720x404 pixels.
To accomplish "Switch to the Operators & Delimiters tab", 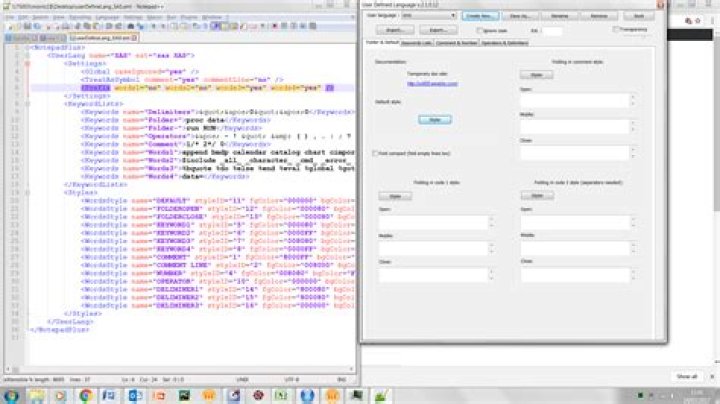I will pyautogui.click(x=504, y=43).
